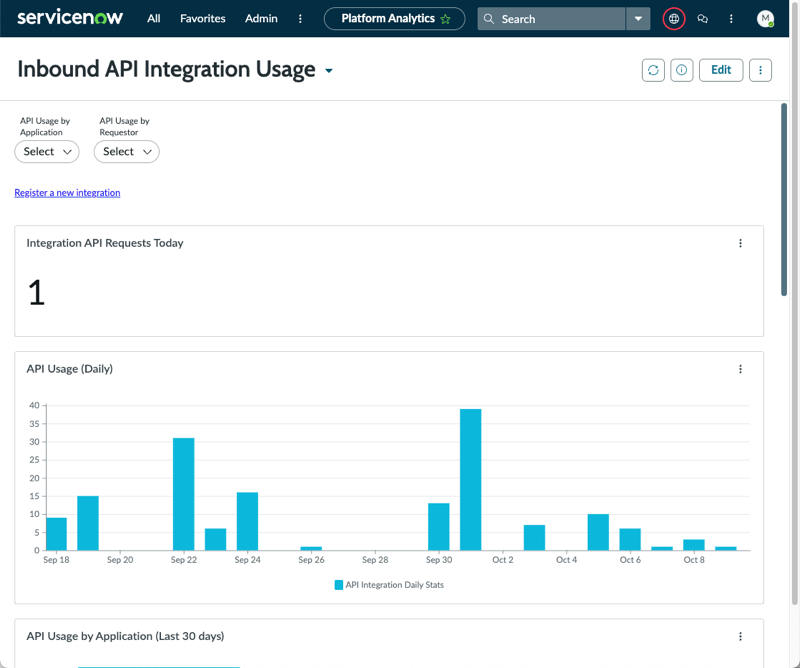
Task: Click the Edit button
Action: click(720, 70)
